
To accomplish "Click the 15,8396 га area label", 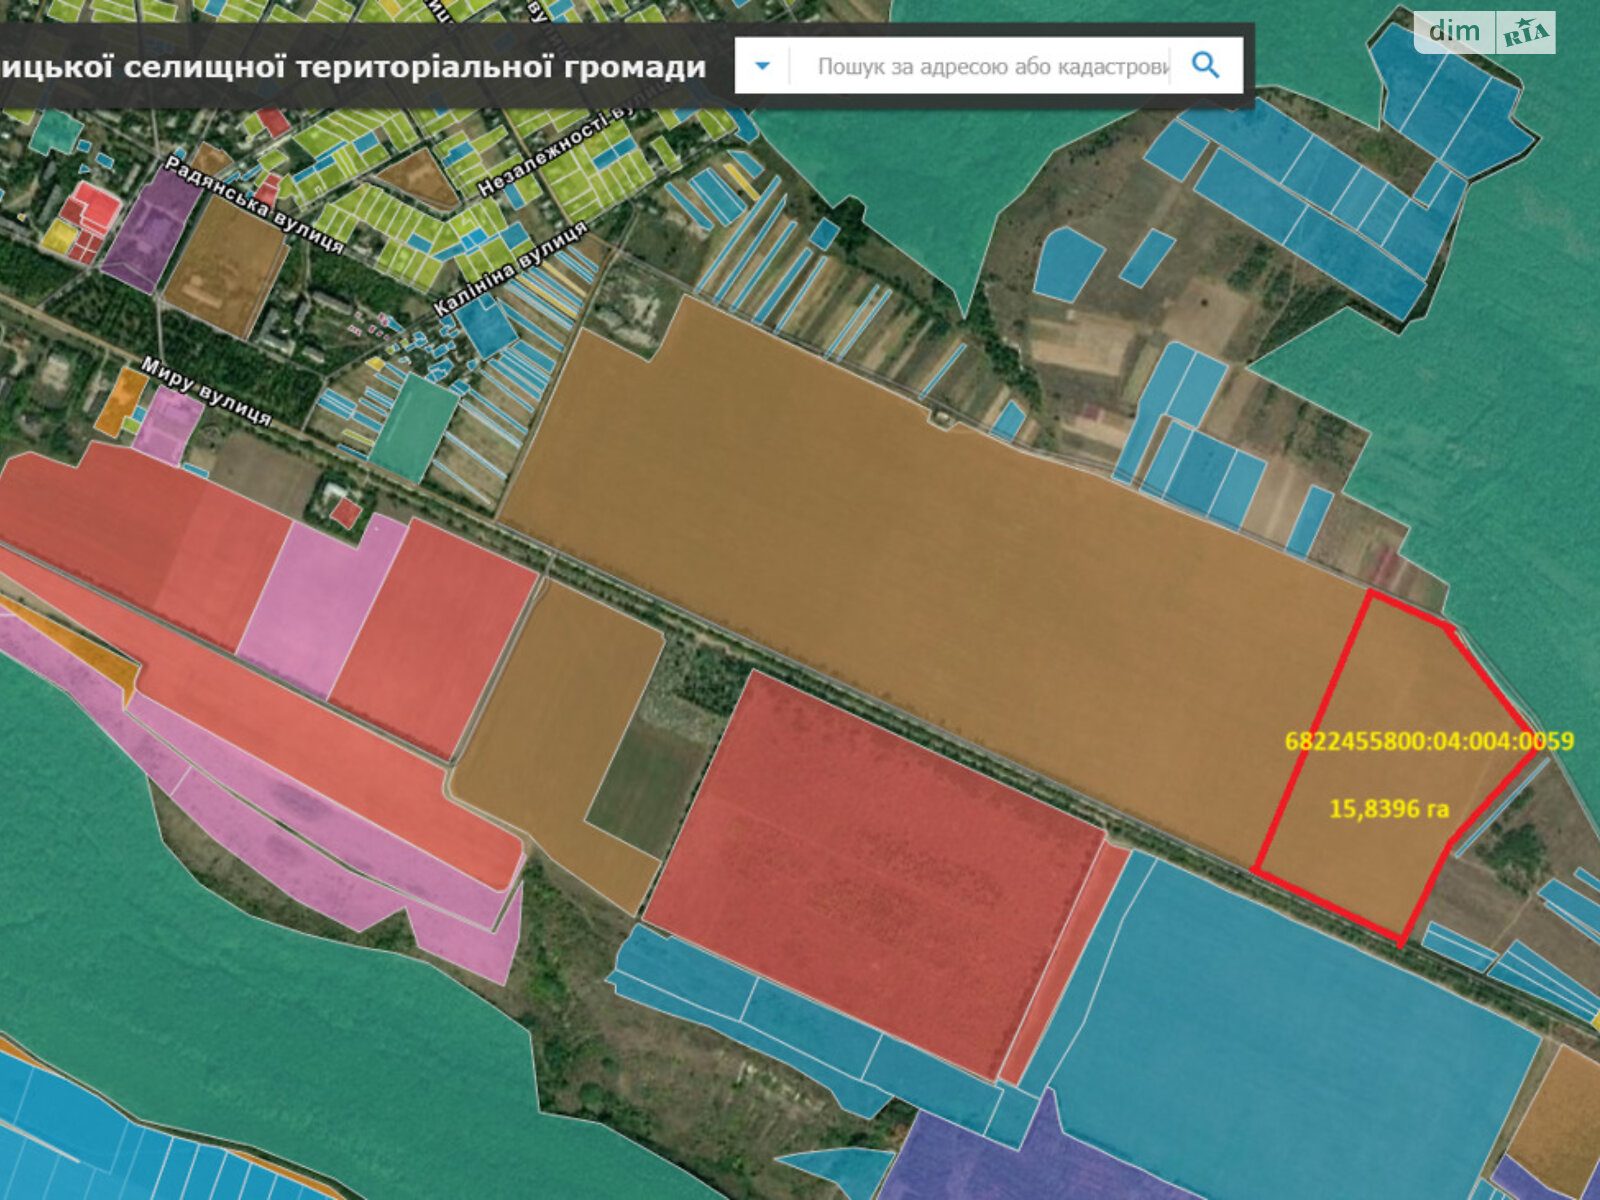I will pos(1388,808).
